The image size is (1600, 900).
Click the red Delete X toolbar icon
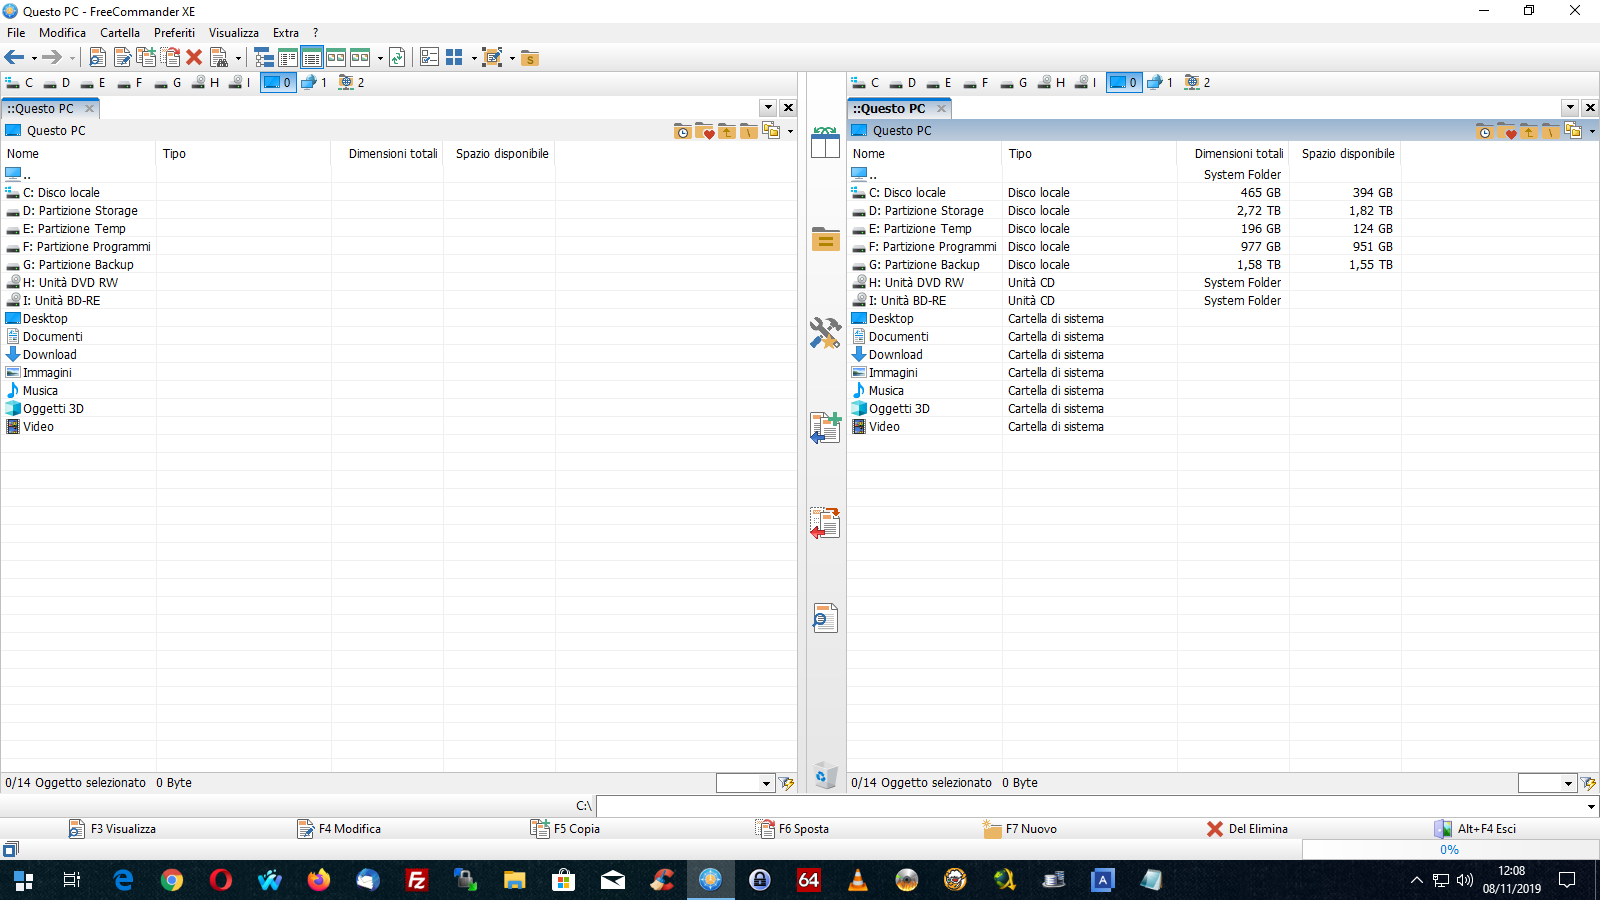[194, 58]
